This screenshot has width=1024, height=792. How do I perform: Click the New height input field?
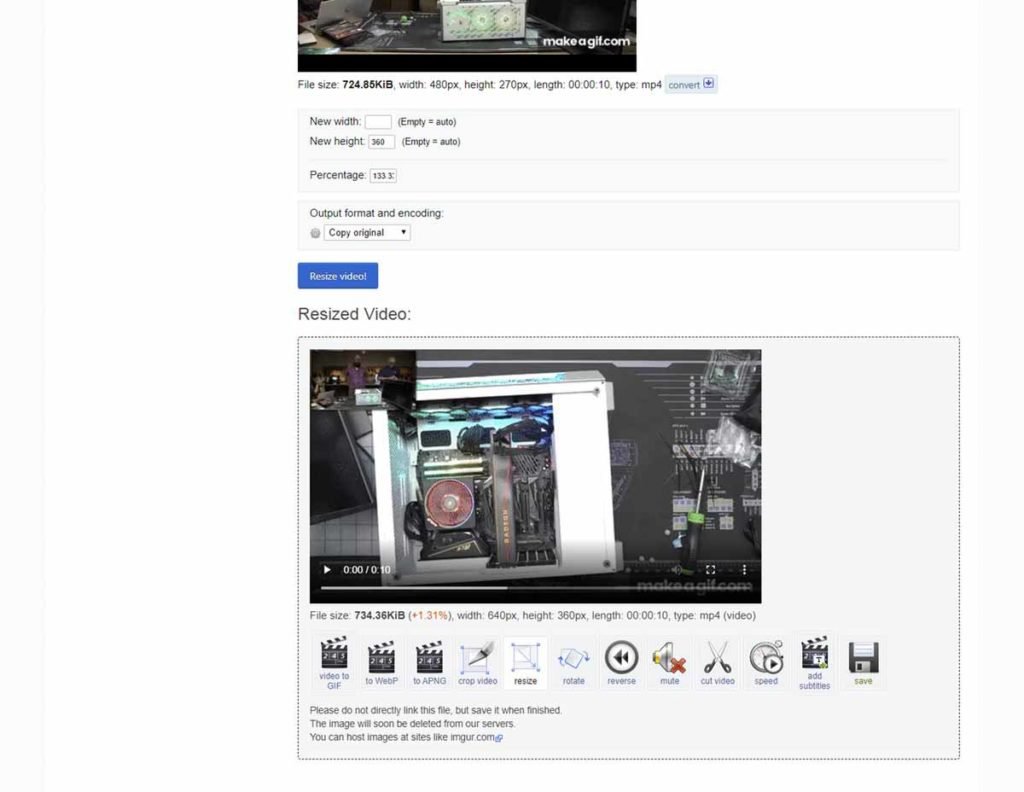[x=381, y=142]
